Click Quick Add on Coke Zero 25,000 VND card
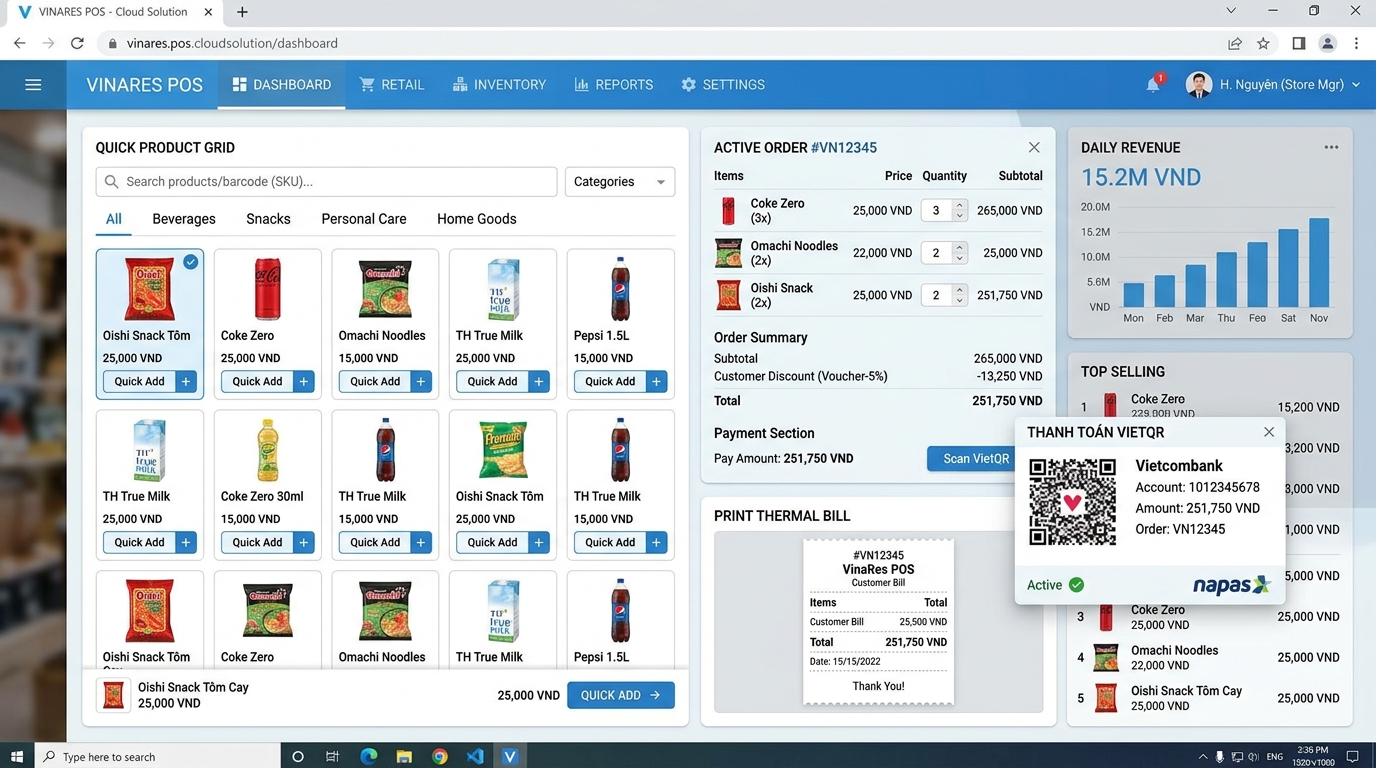Image resolution: width=1376 pixels, height=768 pixels. [257, 381]
